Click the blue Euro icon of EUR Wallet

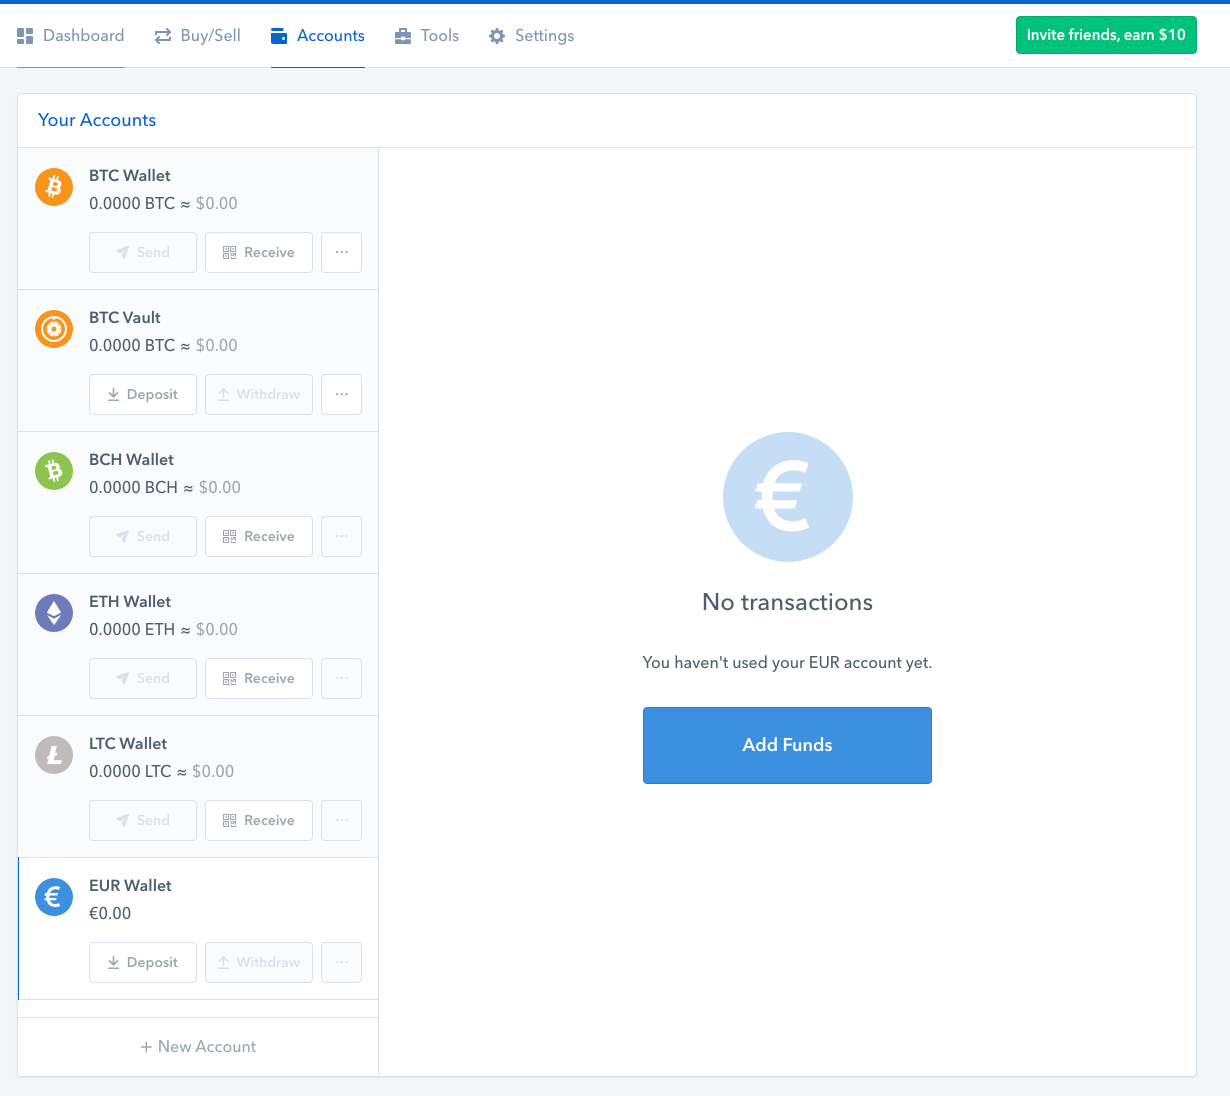pos(54,897)
